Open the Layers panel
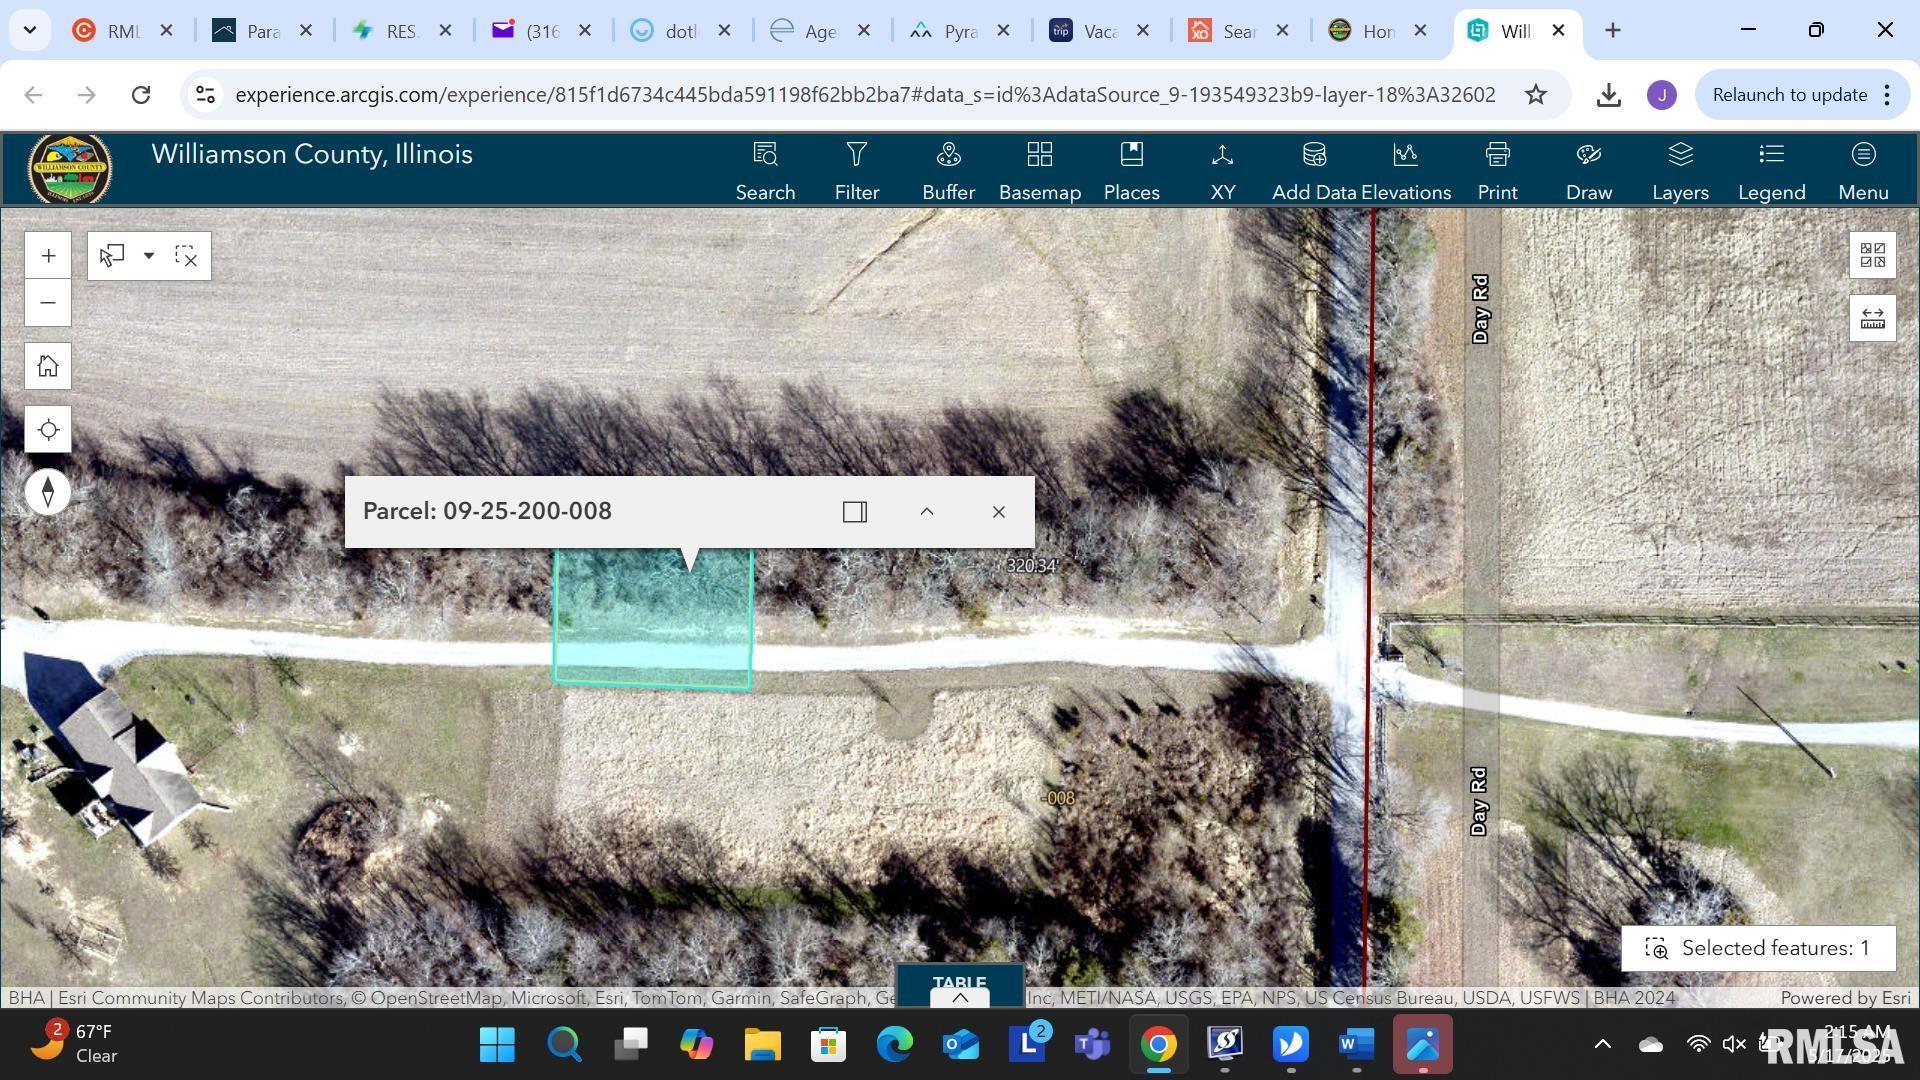The image size is (1920, 1080). point(1679,168)
